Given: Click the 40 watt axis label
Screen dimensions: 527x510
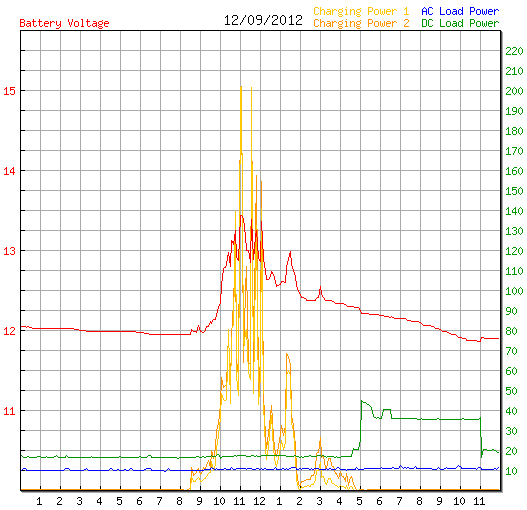Looking at the screenshot, I should [x=511, y=411].
